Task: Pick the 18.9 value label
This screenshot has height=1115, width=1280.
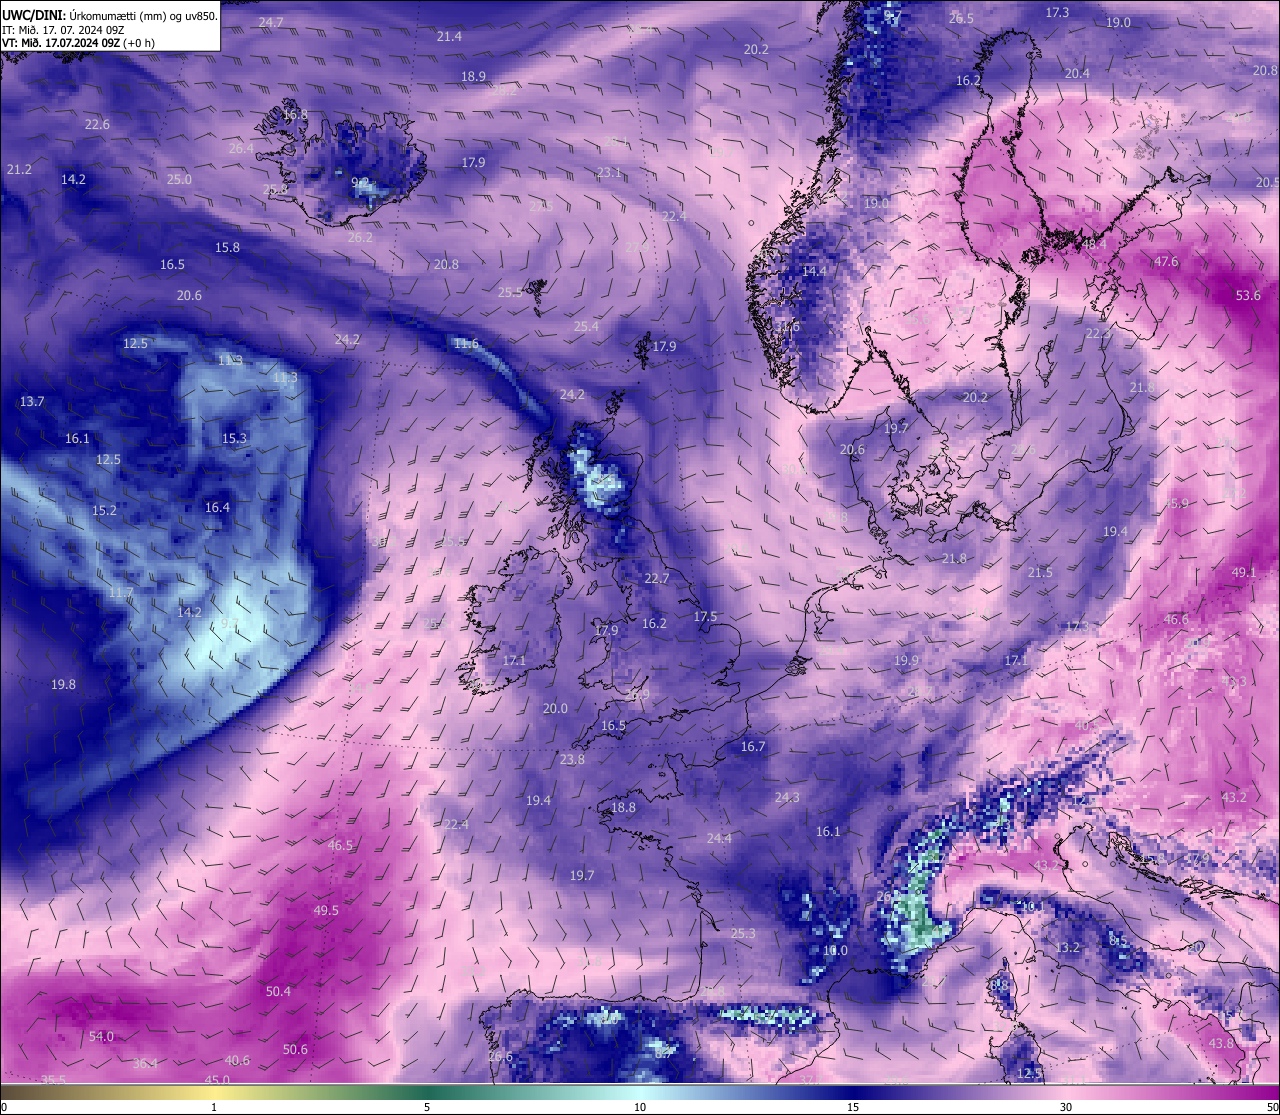Action: [x=473, y=76]
